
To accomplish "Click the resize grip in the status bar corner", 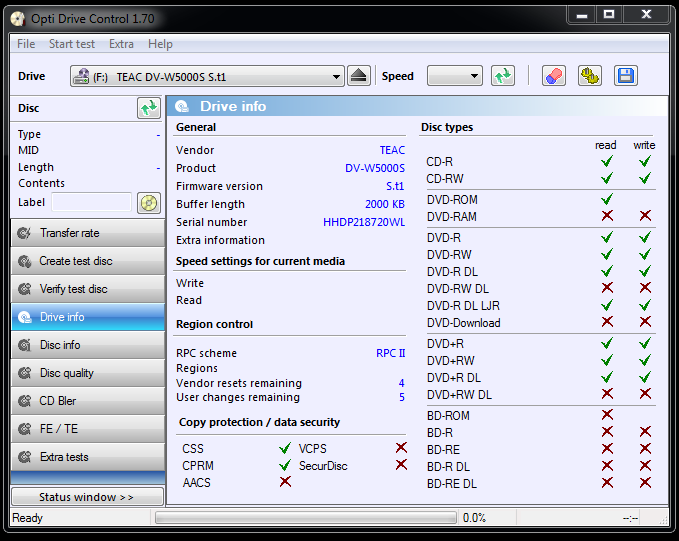I will click(663, 519).
